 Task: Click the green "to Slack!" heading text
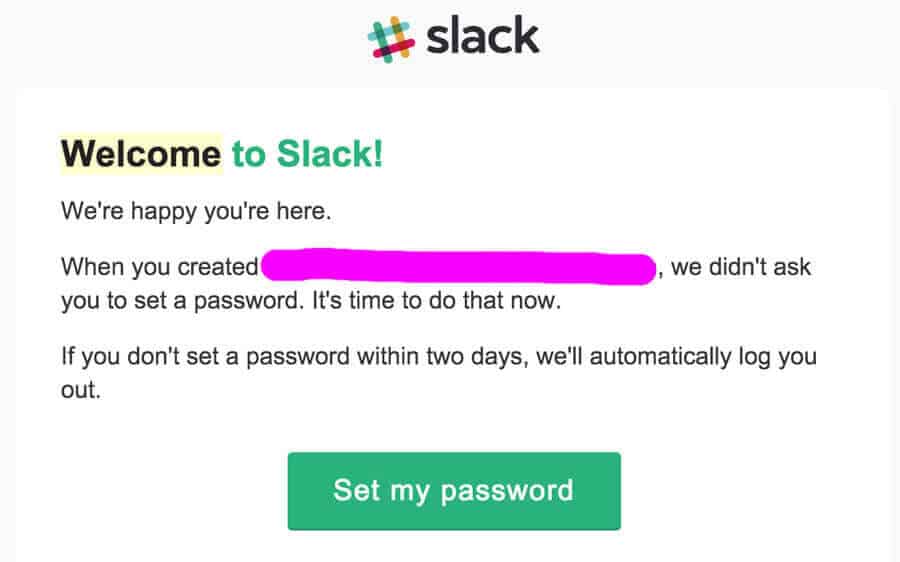[x=307, y=154]
